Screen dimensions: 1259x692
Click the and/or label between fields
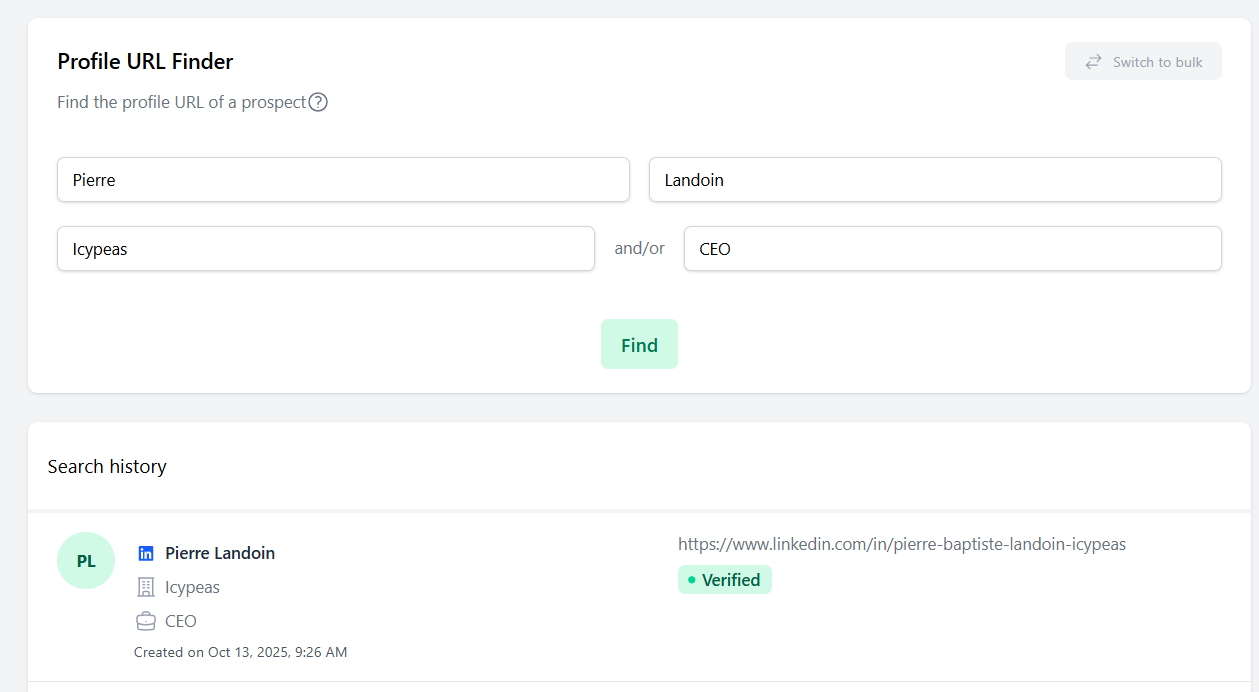pos(639,249)
